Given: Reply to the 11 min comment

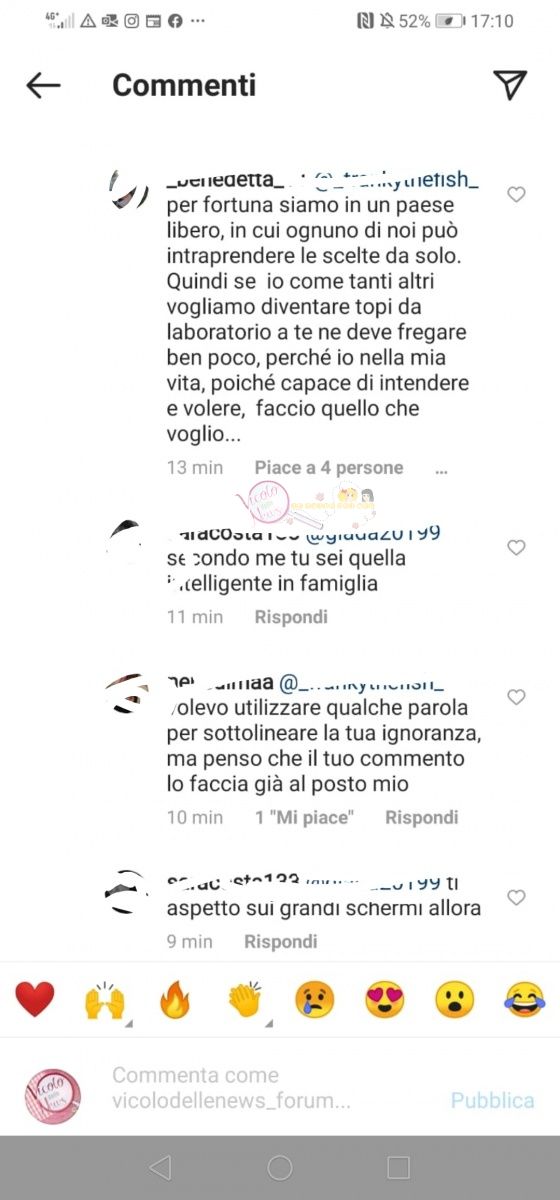Looking at the screenshot, I should click(x=291, y=617).
